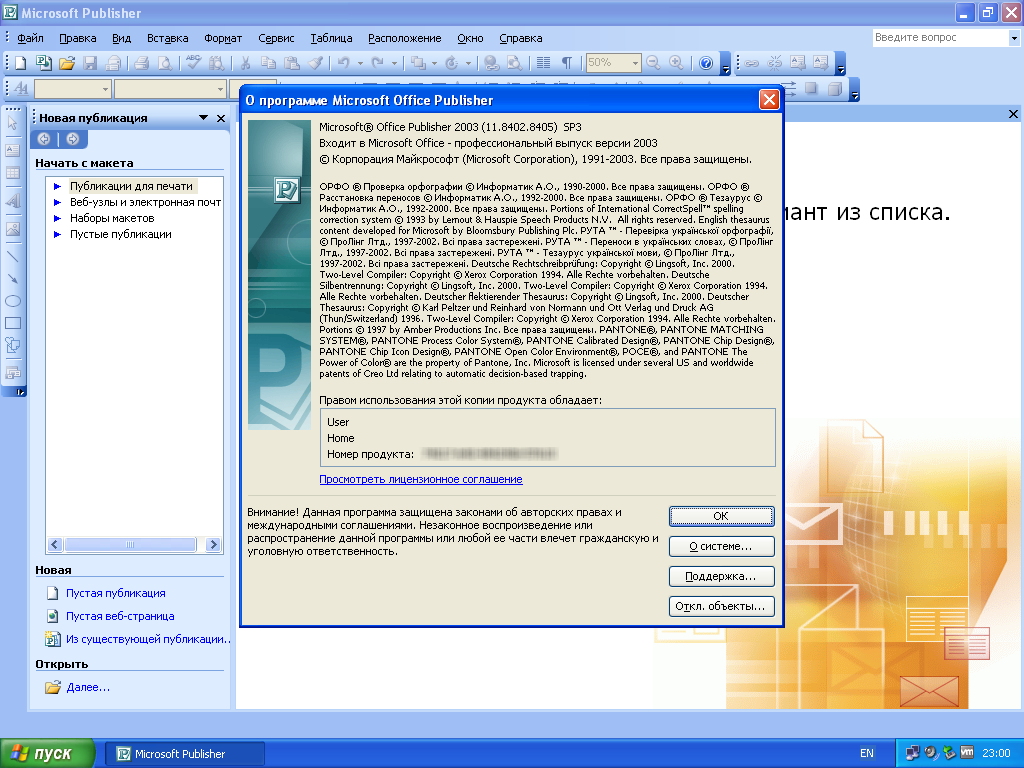Click the ABC spelling check icon
Image resolution: width=1024 pixels, height=768 pixels.
point(193,63)
